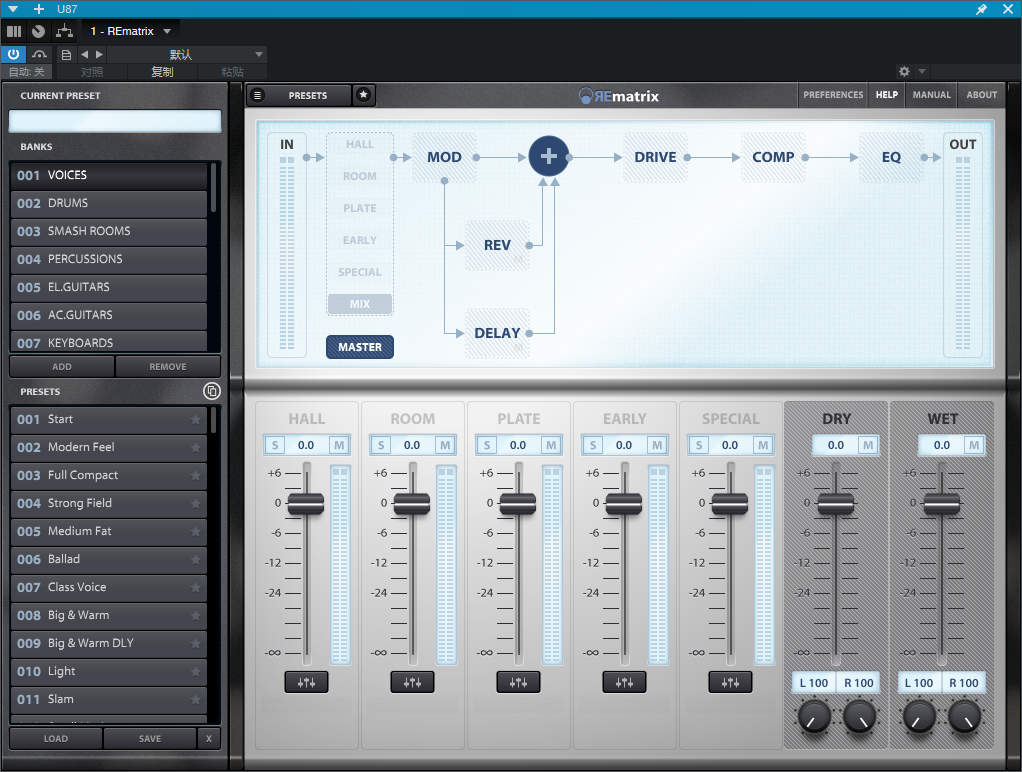Open the REV module block
The width and height of the screenshot is (1022, 772).
pyautogui.click(x=497, y=245)
